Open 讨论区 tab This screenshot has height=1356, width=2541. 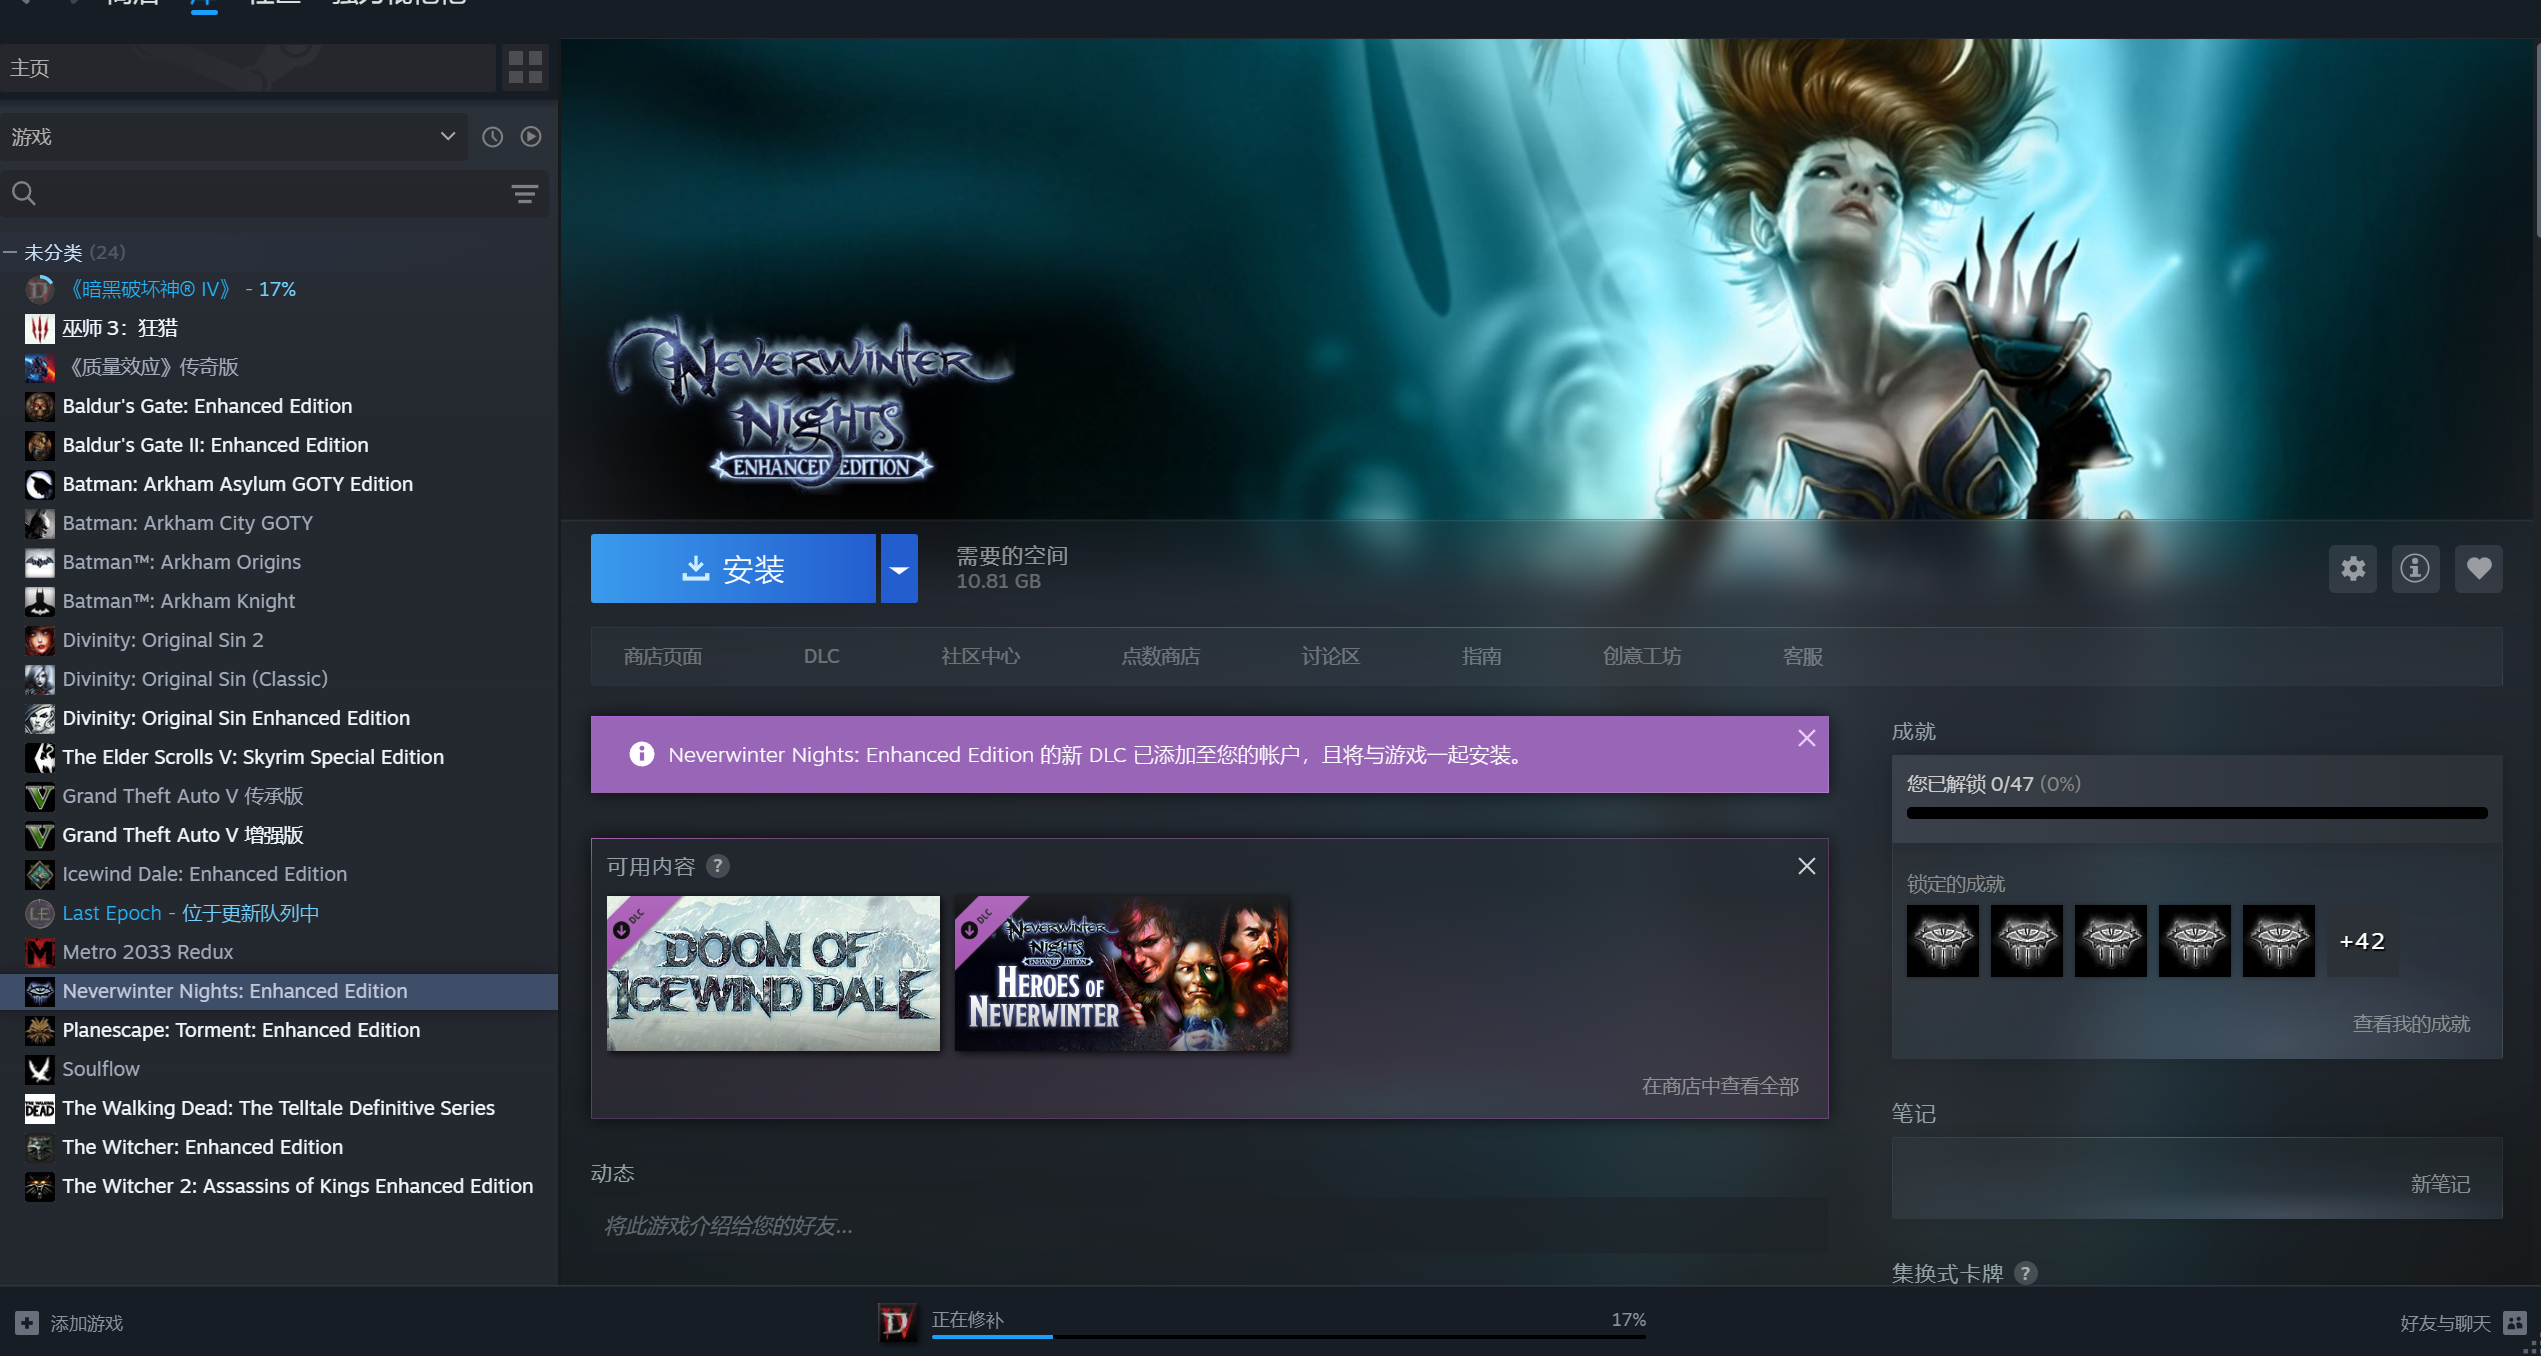point(1331,657)
